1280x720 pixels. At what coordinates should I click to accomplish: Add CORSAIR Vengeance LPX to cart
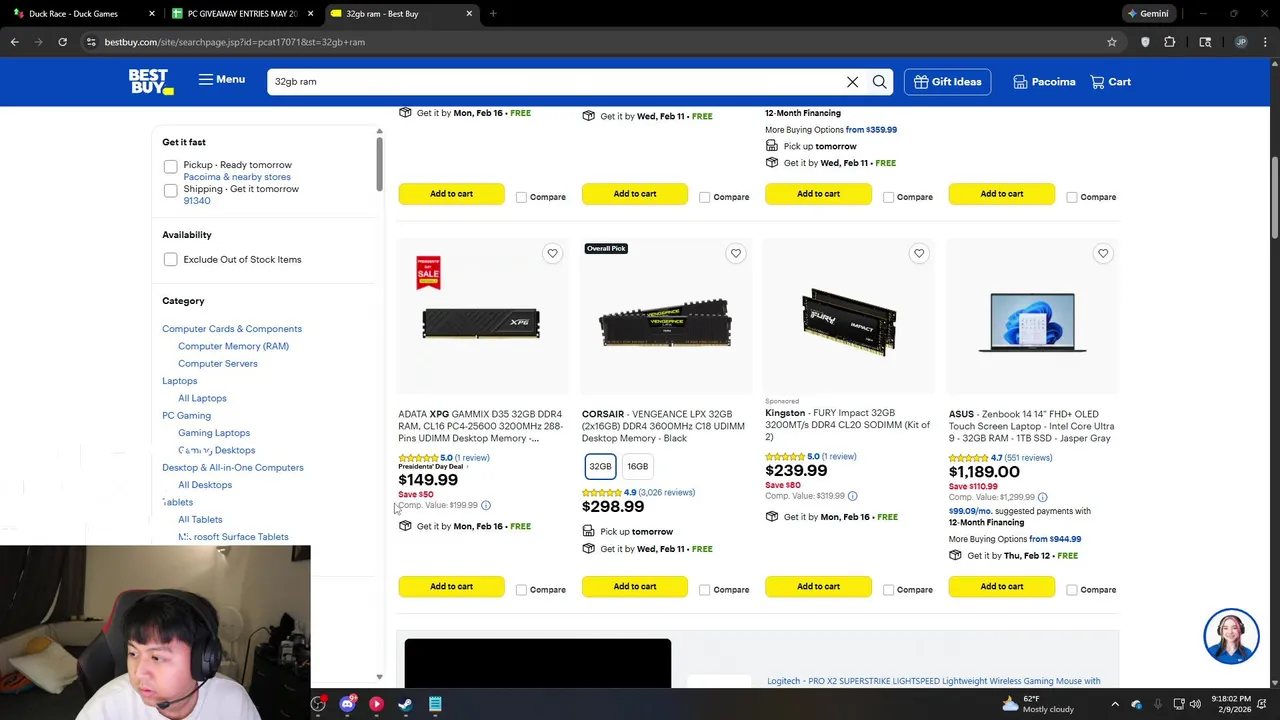635,587
